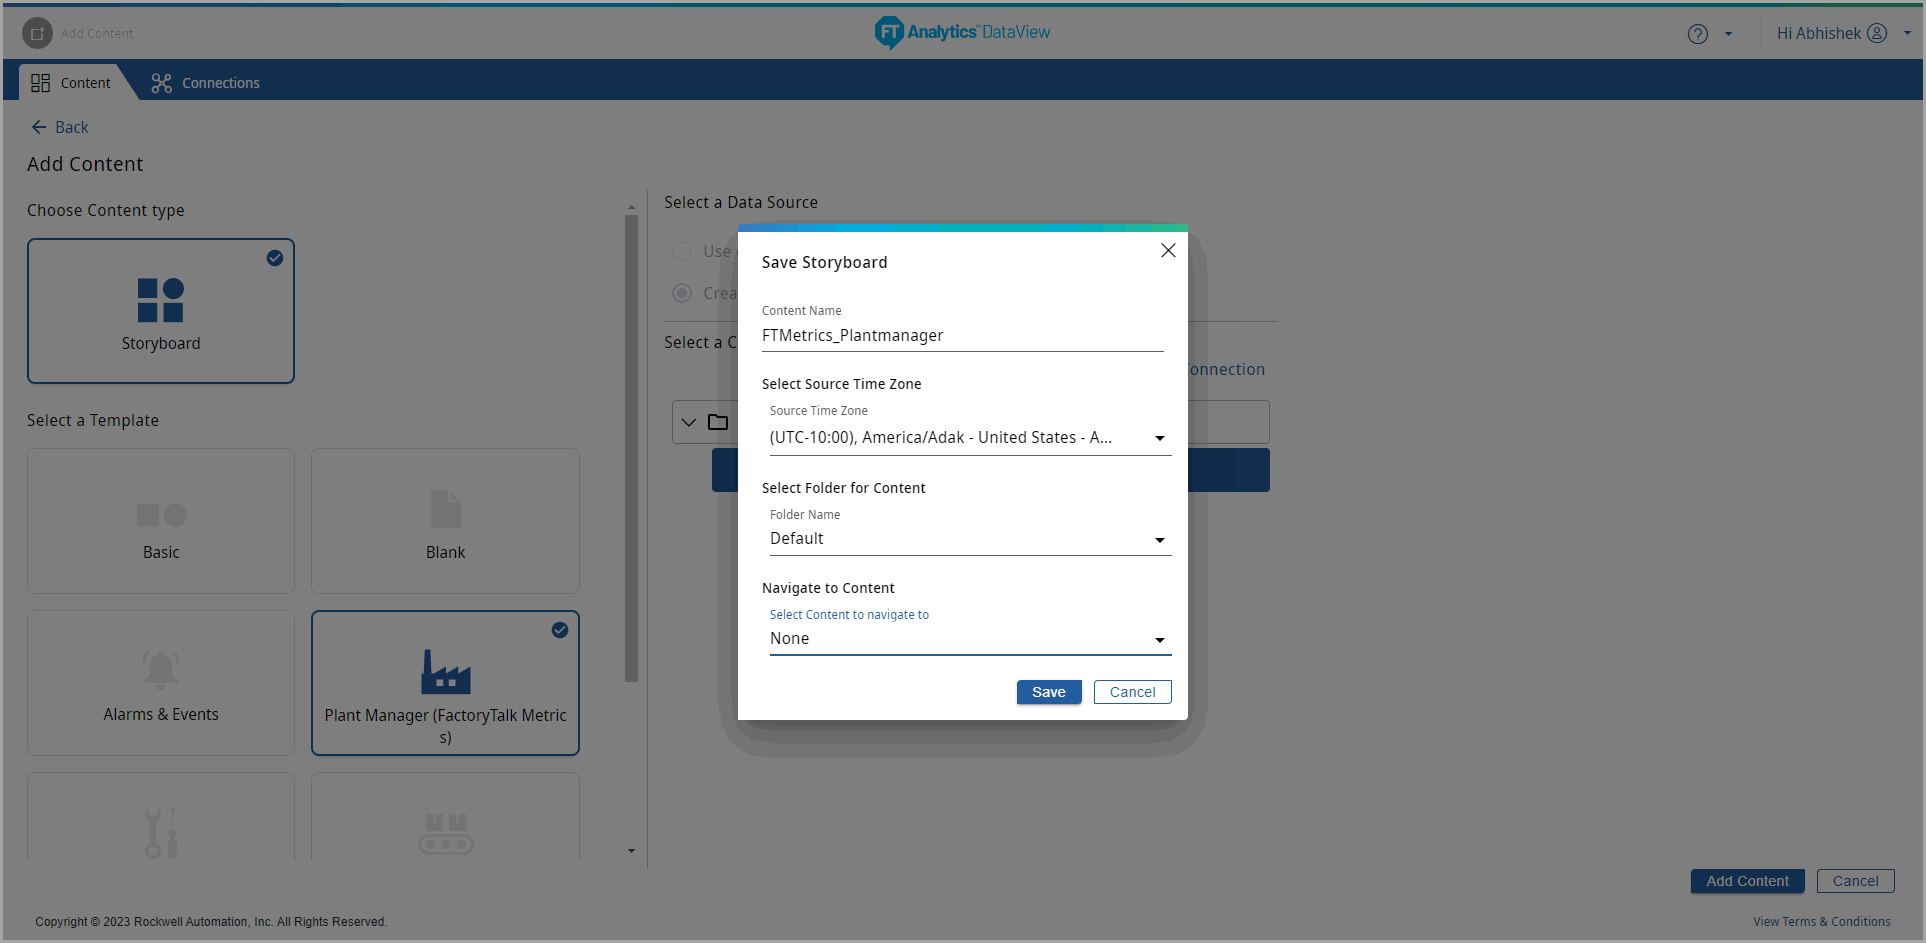Open Select Content to navigate to dropdown
Viewport: 1926px width, 943px height.
[x=970, y=639]
